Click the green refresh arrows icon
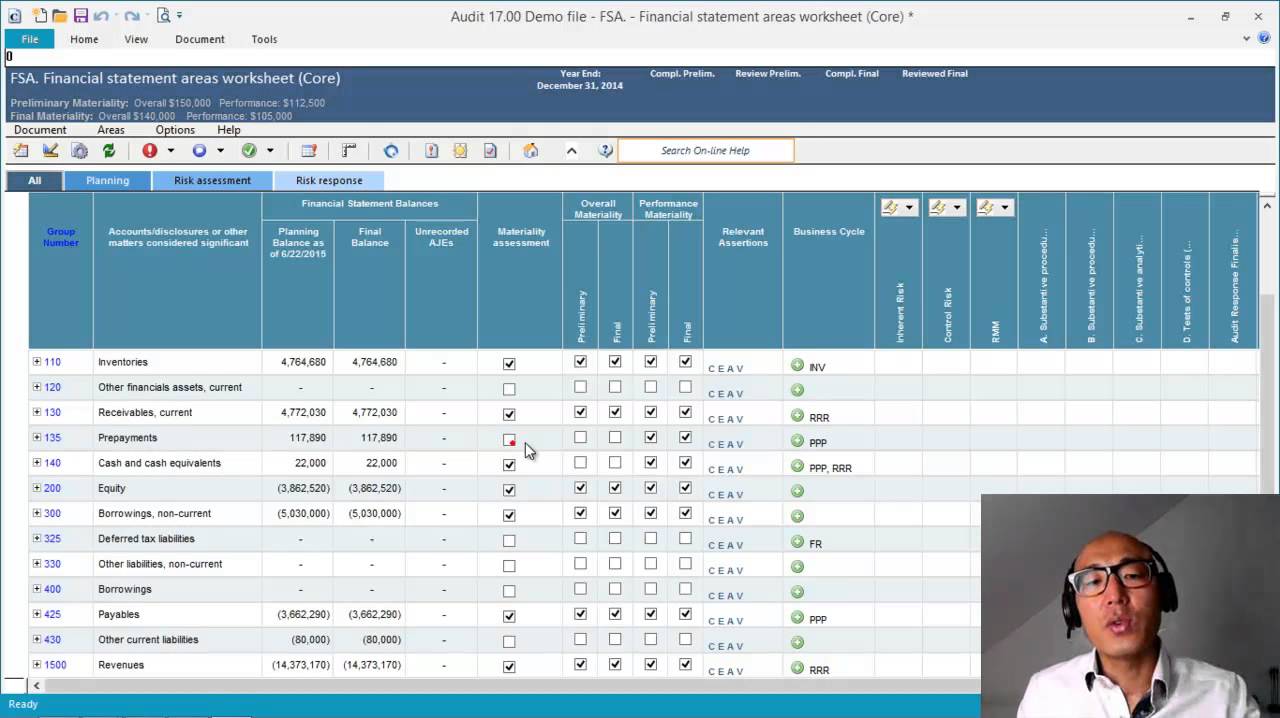The width and height of the screenshot is (1280, 718). [x=109, y=151]
